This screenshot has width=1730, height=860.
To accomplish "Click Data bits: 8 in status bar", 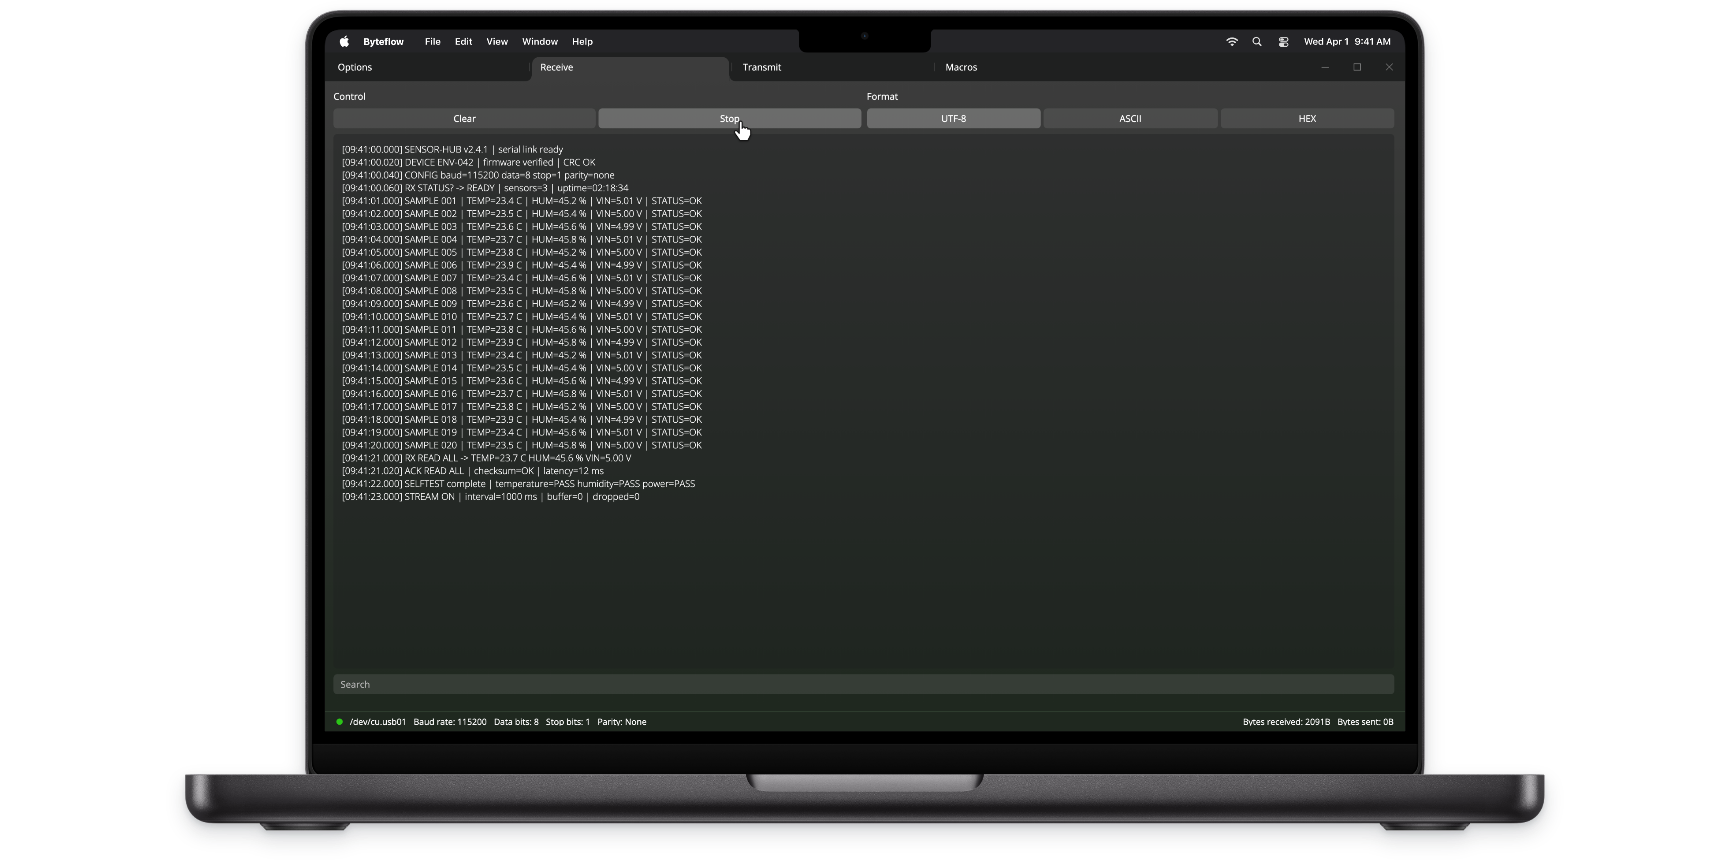I will point(516,722).
